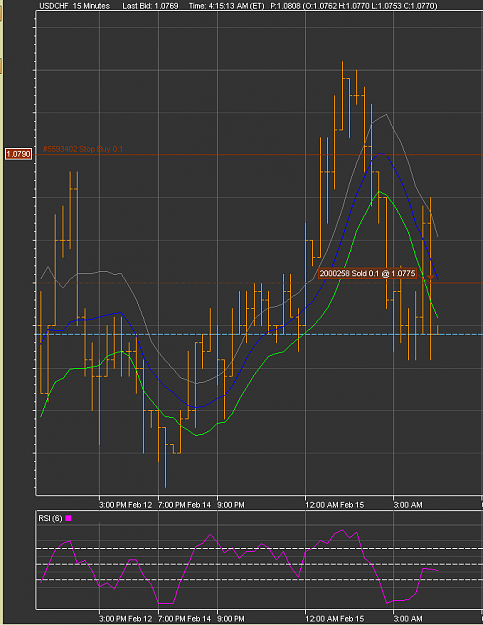Image resolution: width=483 pixels, height=625 pixels.
Task: Click the Last Bid: 1.0769 readout
Action: click(150, 6)
